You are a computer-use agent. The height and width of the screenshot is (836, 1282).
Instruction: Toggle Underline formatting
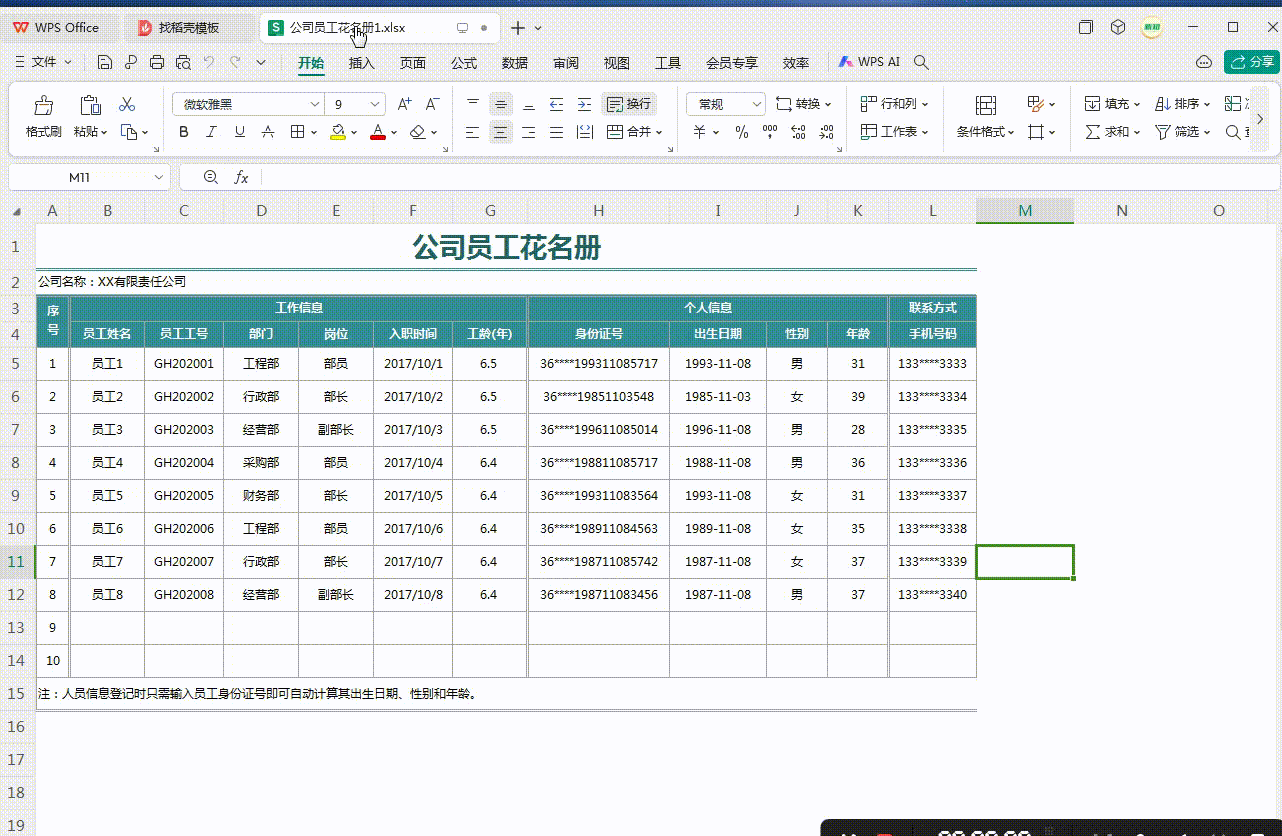[239, 132]
